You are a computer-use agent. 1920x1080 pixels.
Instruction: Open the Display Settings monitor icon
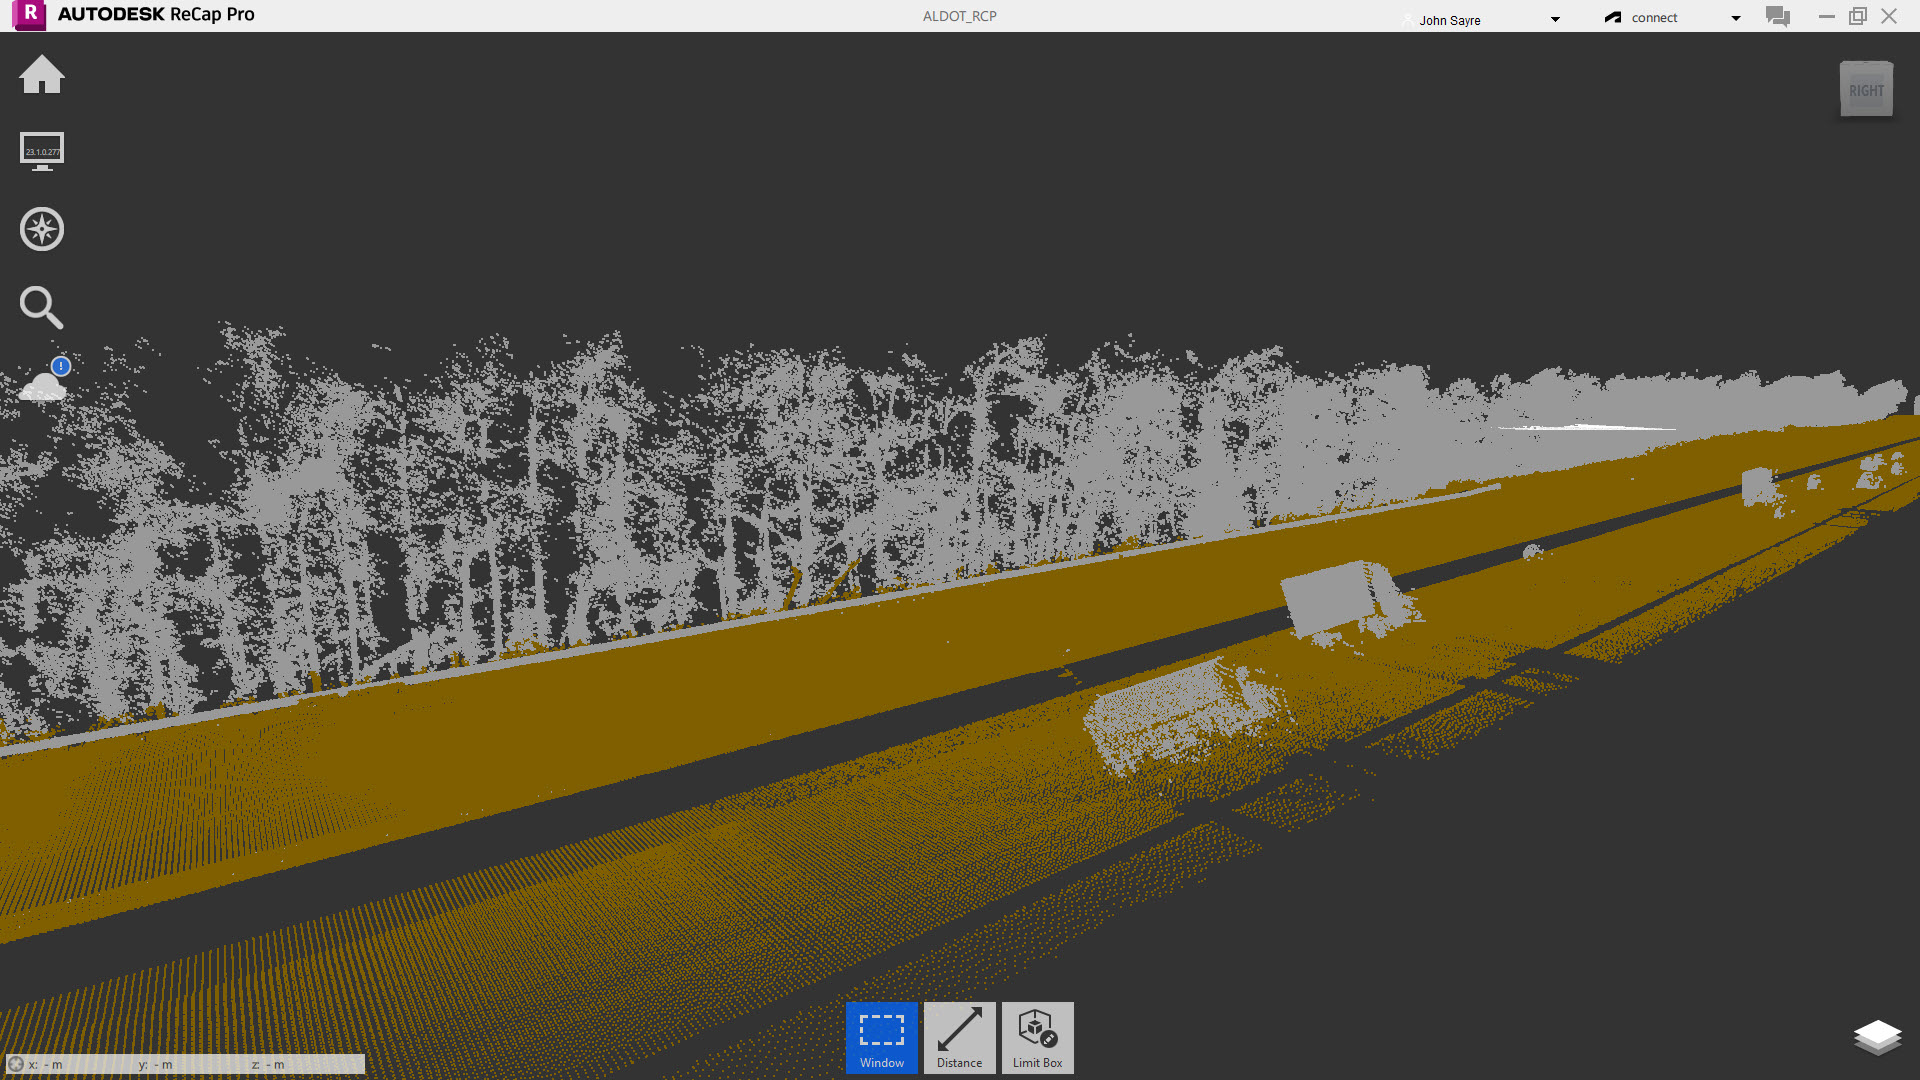[42, 151]
